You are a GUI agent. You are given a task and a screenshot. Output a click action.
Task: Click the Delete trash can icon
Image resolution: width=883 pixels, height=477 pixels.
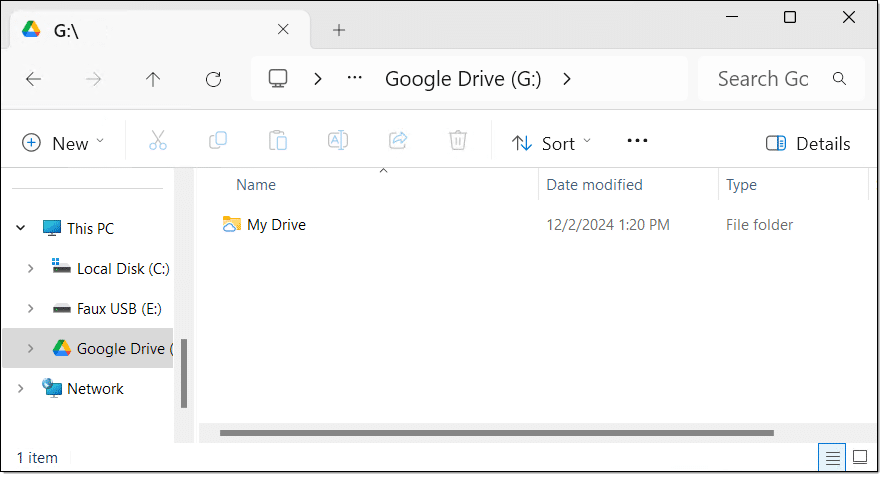(457, 141)
